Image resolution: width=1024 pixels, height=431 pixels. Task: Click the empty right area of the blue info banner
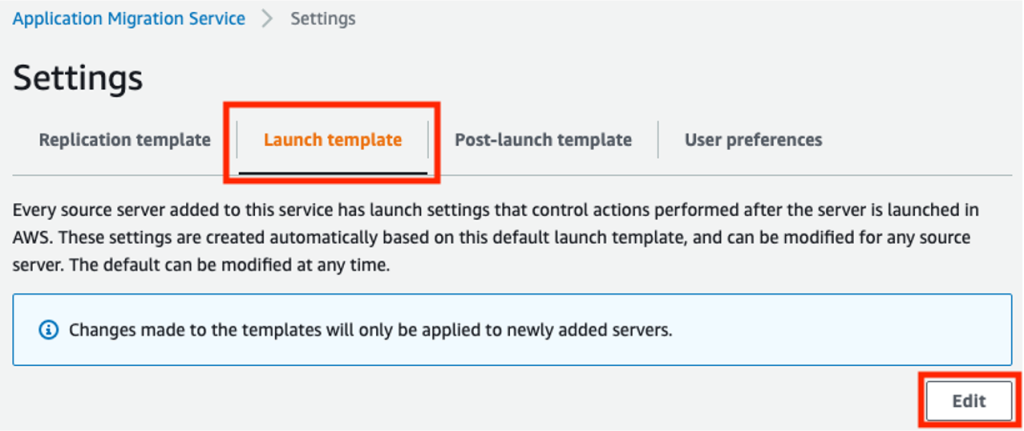coord(842,330)
